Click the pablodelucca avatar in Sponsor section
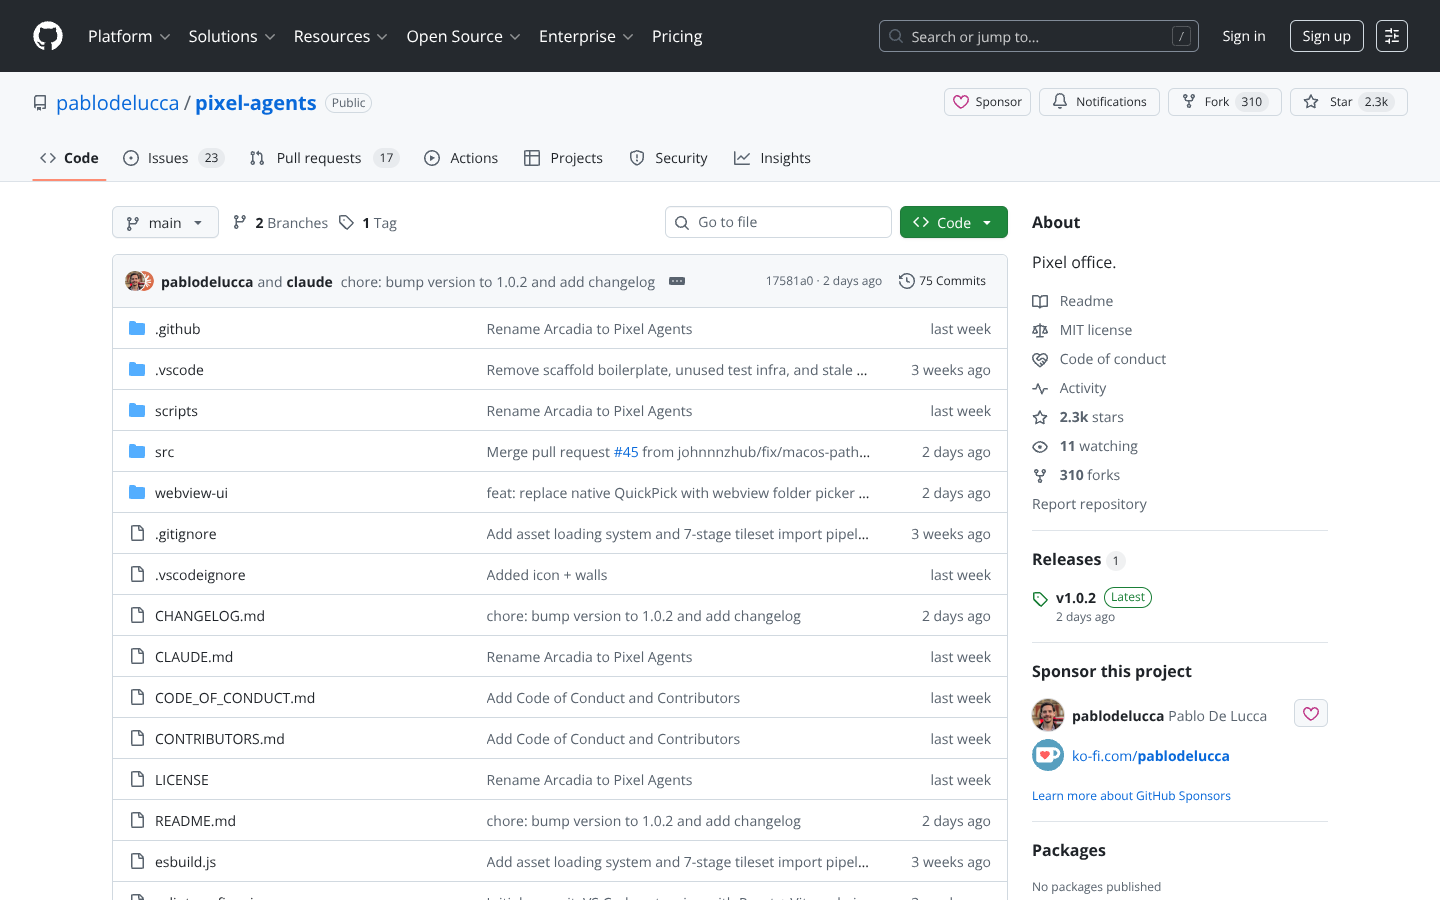This screenshot has height=900, width=1440. [1047, 715]
